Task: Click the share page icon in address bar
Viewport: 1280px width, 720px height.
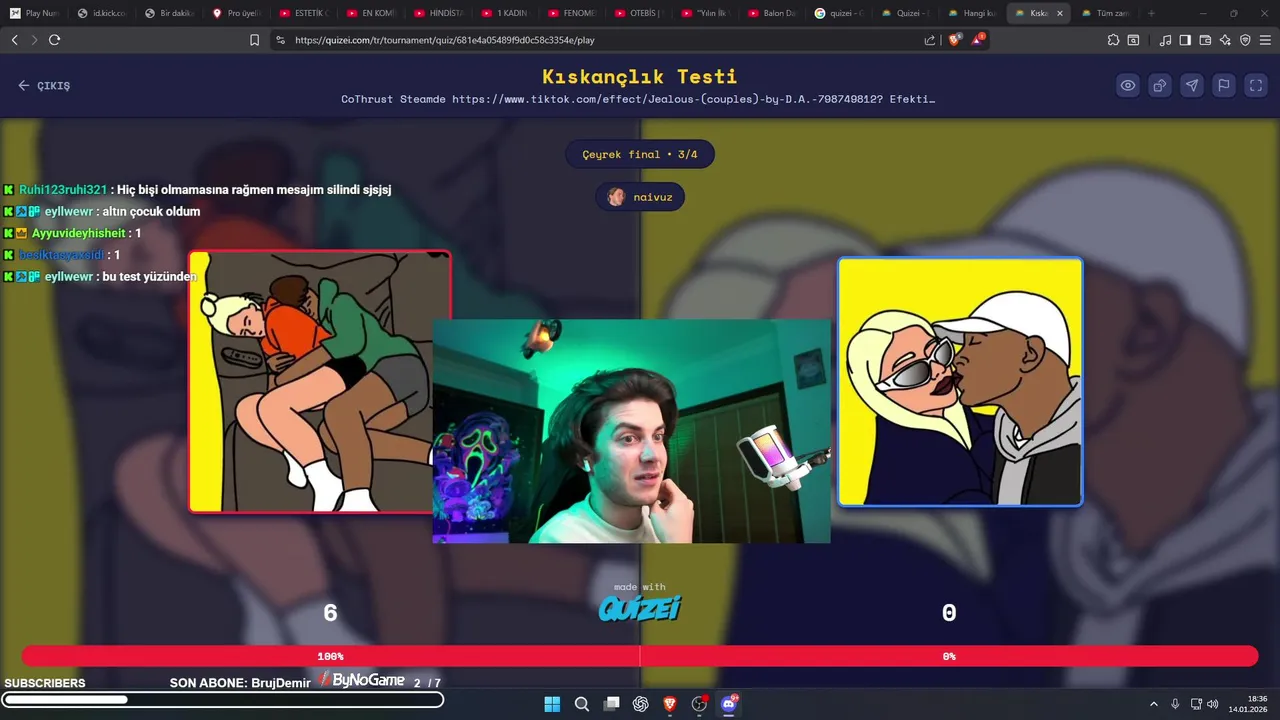Action: coord(930,40)
